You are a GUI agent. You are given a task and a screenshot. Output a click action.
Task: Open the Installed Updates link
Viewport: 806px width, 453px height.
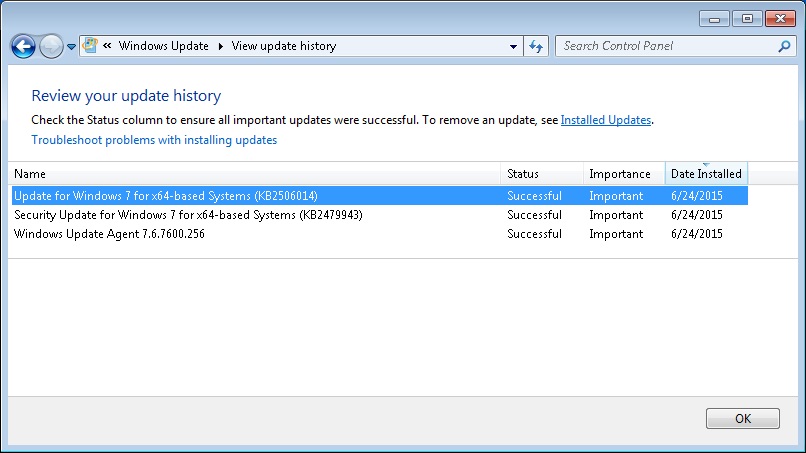point(606,120)
